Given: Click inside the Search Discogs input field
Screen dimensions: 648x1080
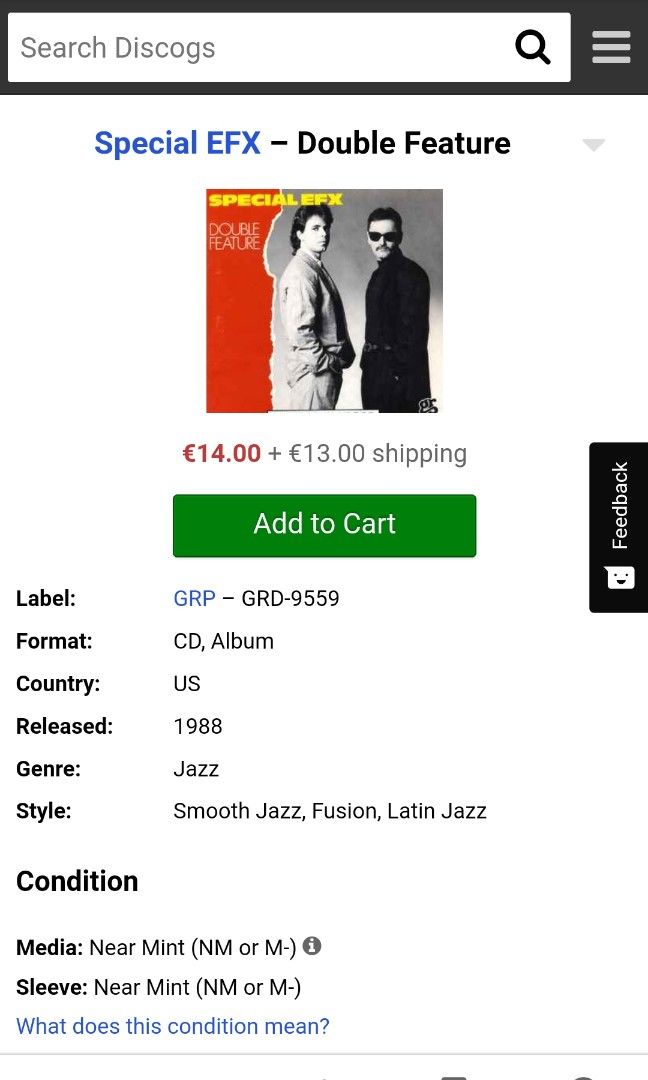Looking at the screenshot, I should click(x=200, y=47).
